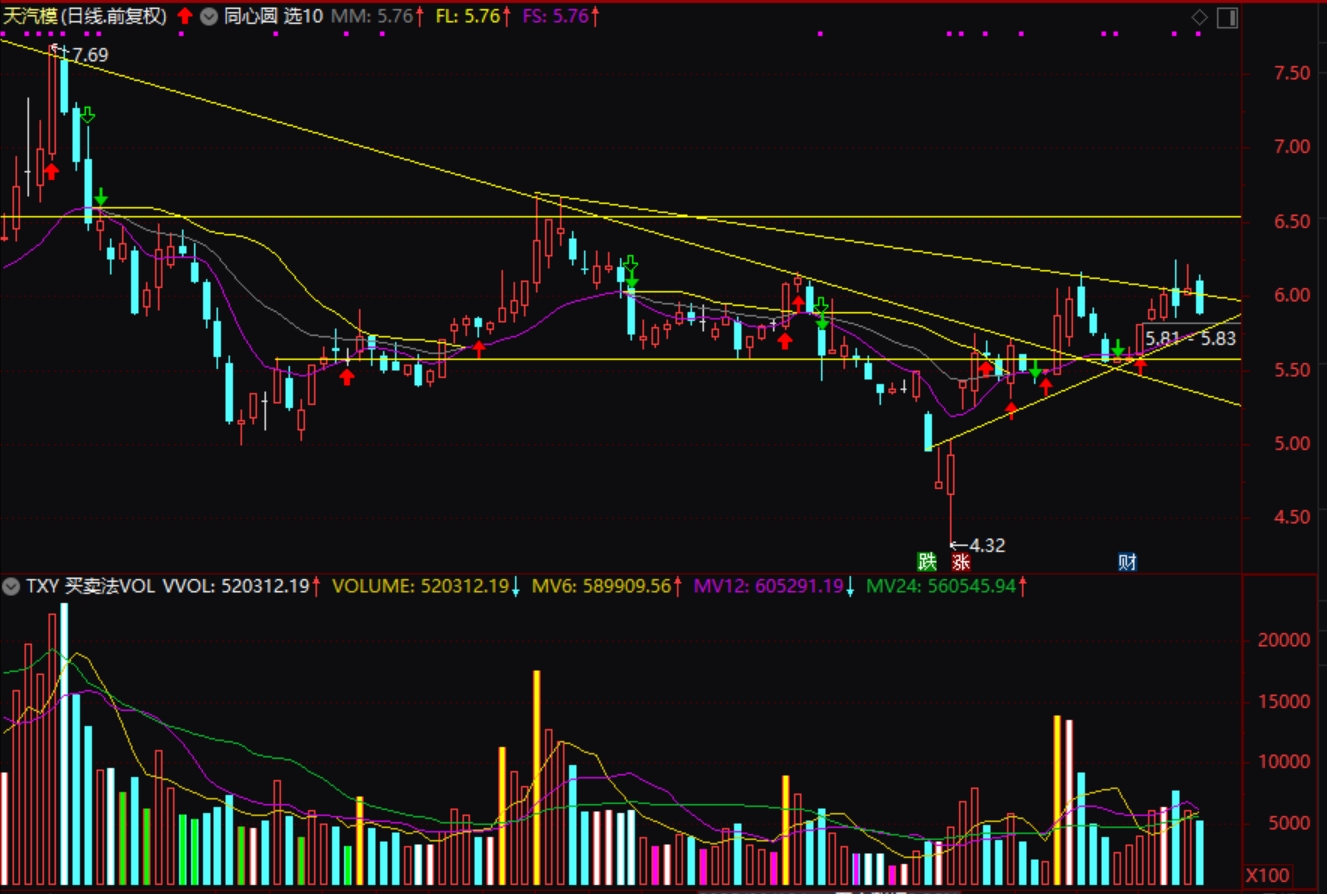Toggle the side panel layout icon

(1228, 17)
